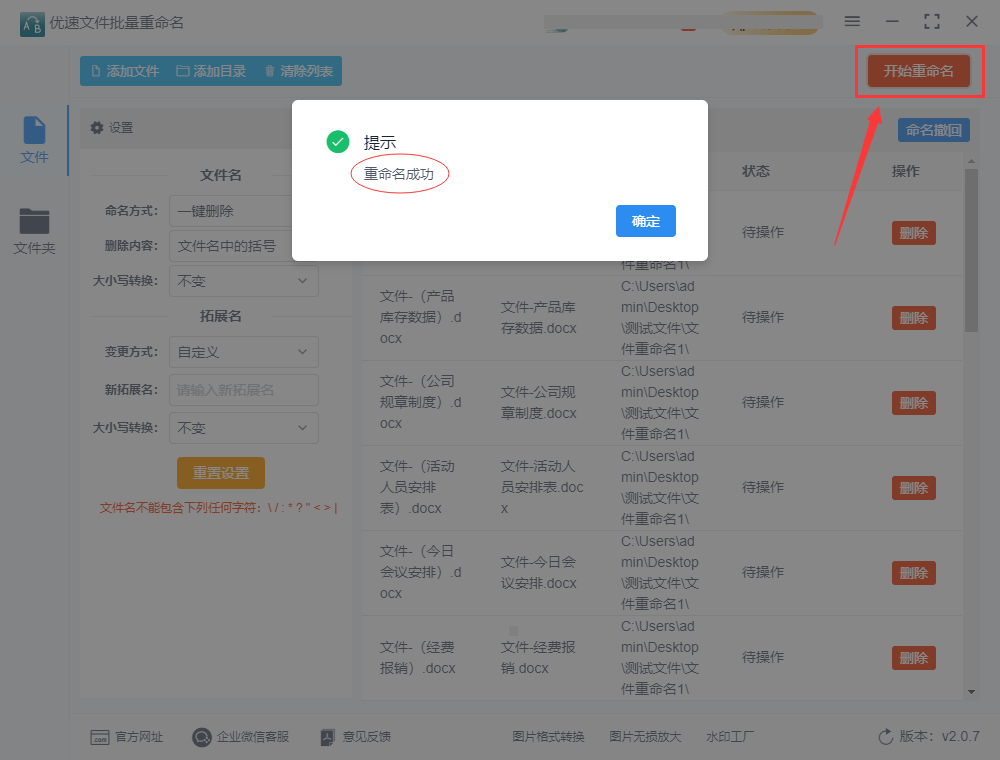
Task: Click the version refresh icon
Action: 886,737
